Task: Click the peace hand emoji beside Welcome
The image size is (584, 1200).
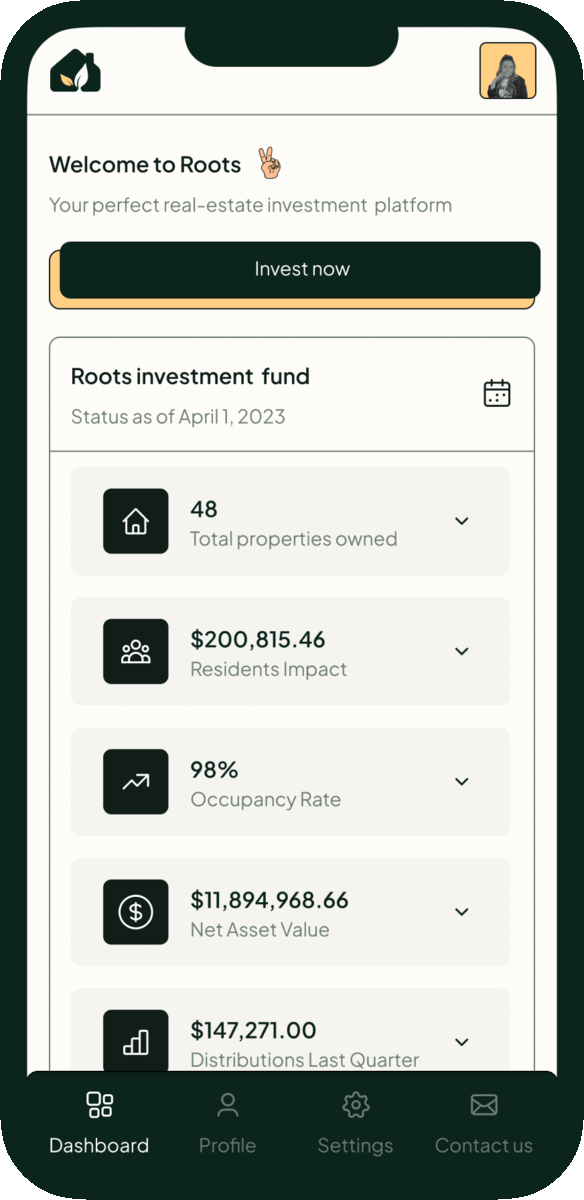Action: [x=270, y=164]
